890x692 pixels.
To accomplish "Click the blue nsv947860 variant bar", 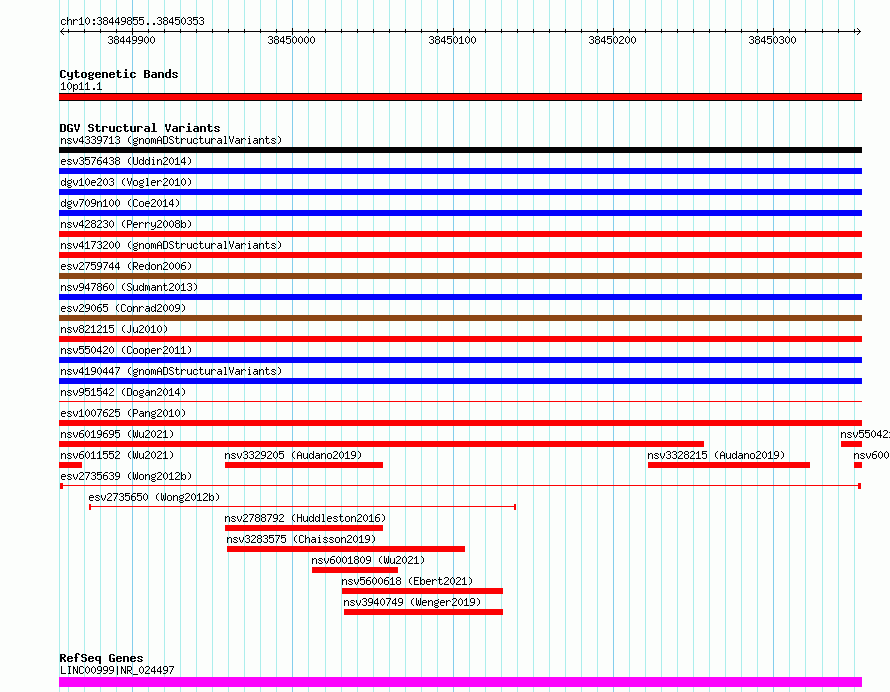I will tap(460, 297).
